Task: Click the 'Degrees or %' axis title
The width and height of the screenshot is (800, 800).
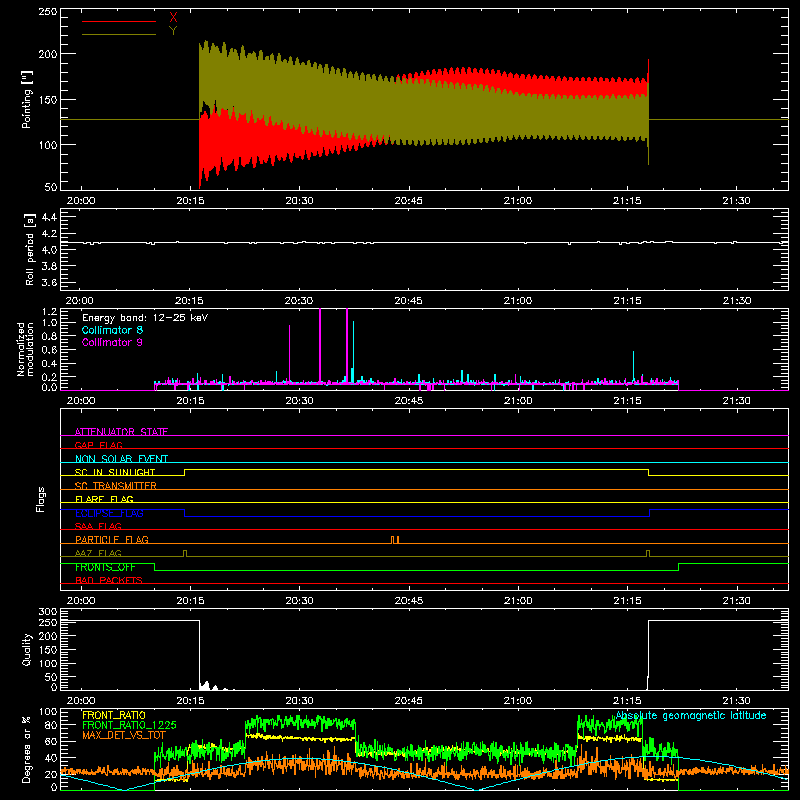Action: click(x=27, y=749)
